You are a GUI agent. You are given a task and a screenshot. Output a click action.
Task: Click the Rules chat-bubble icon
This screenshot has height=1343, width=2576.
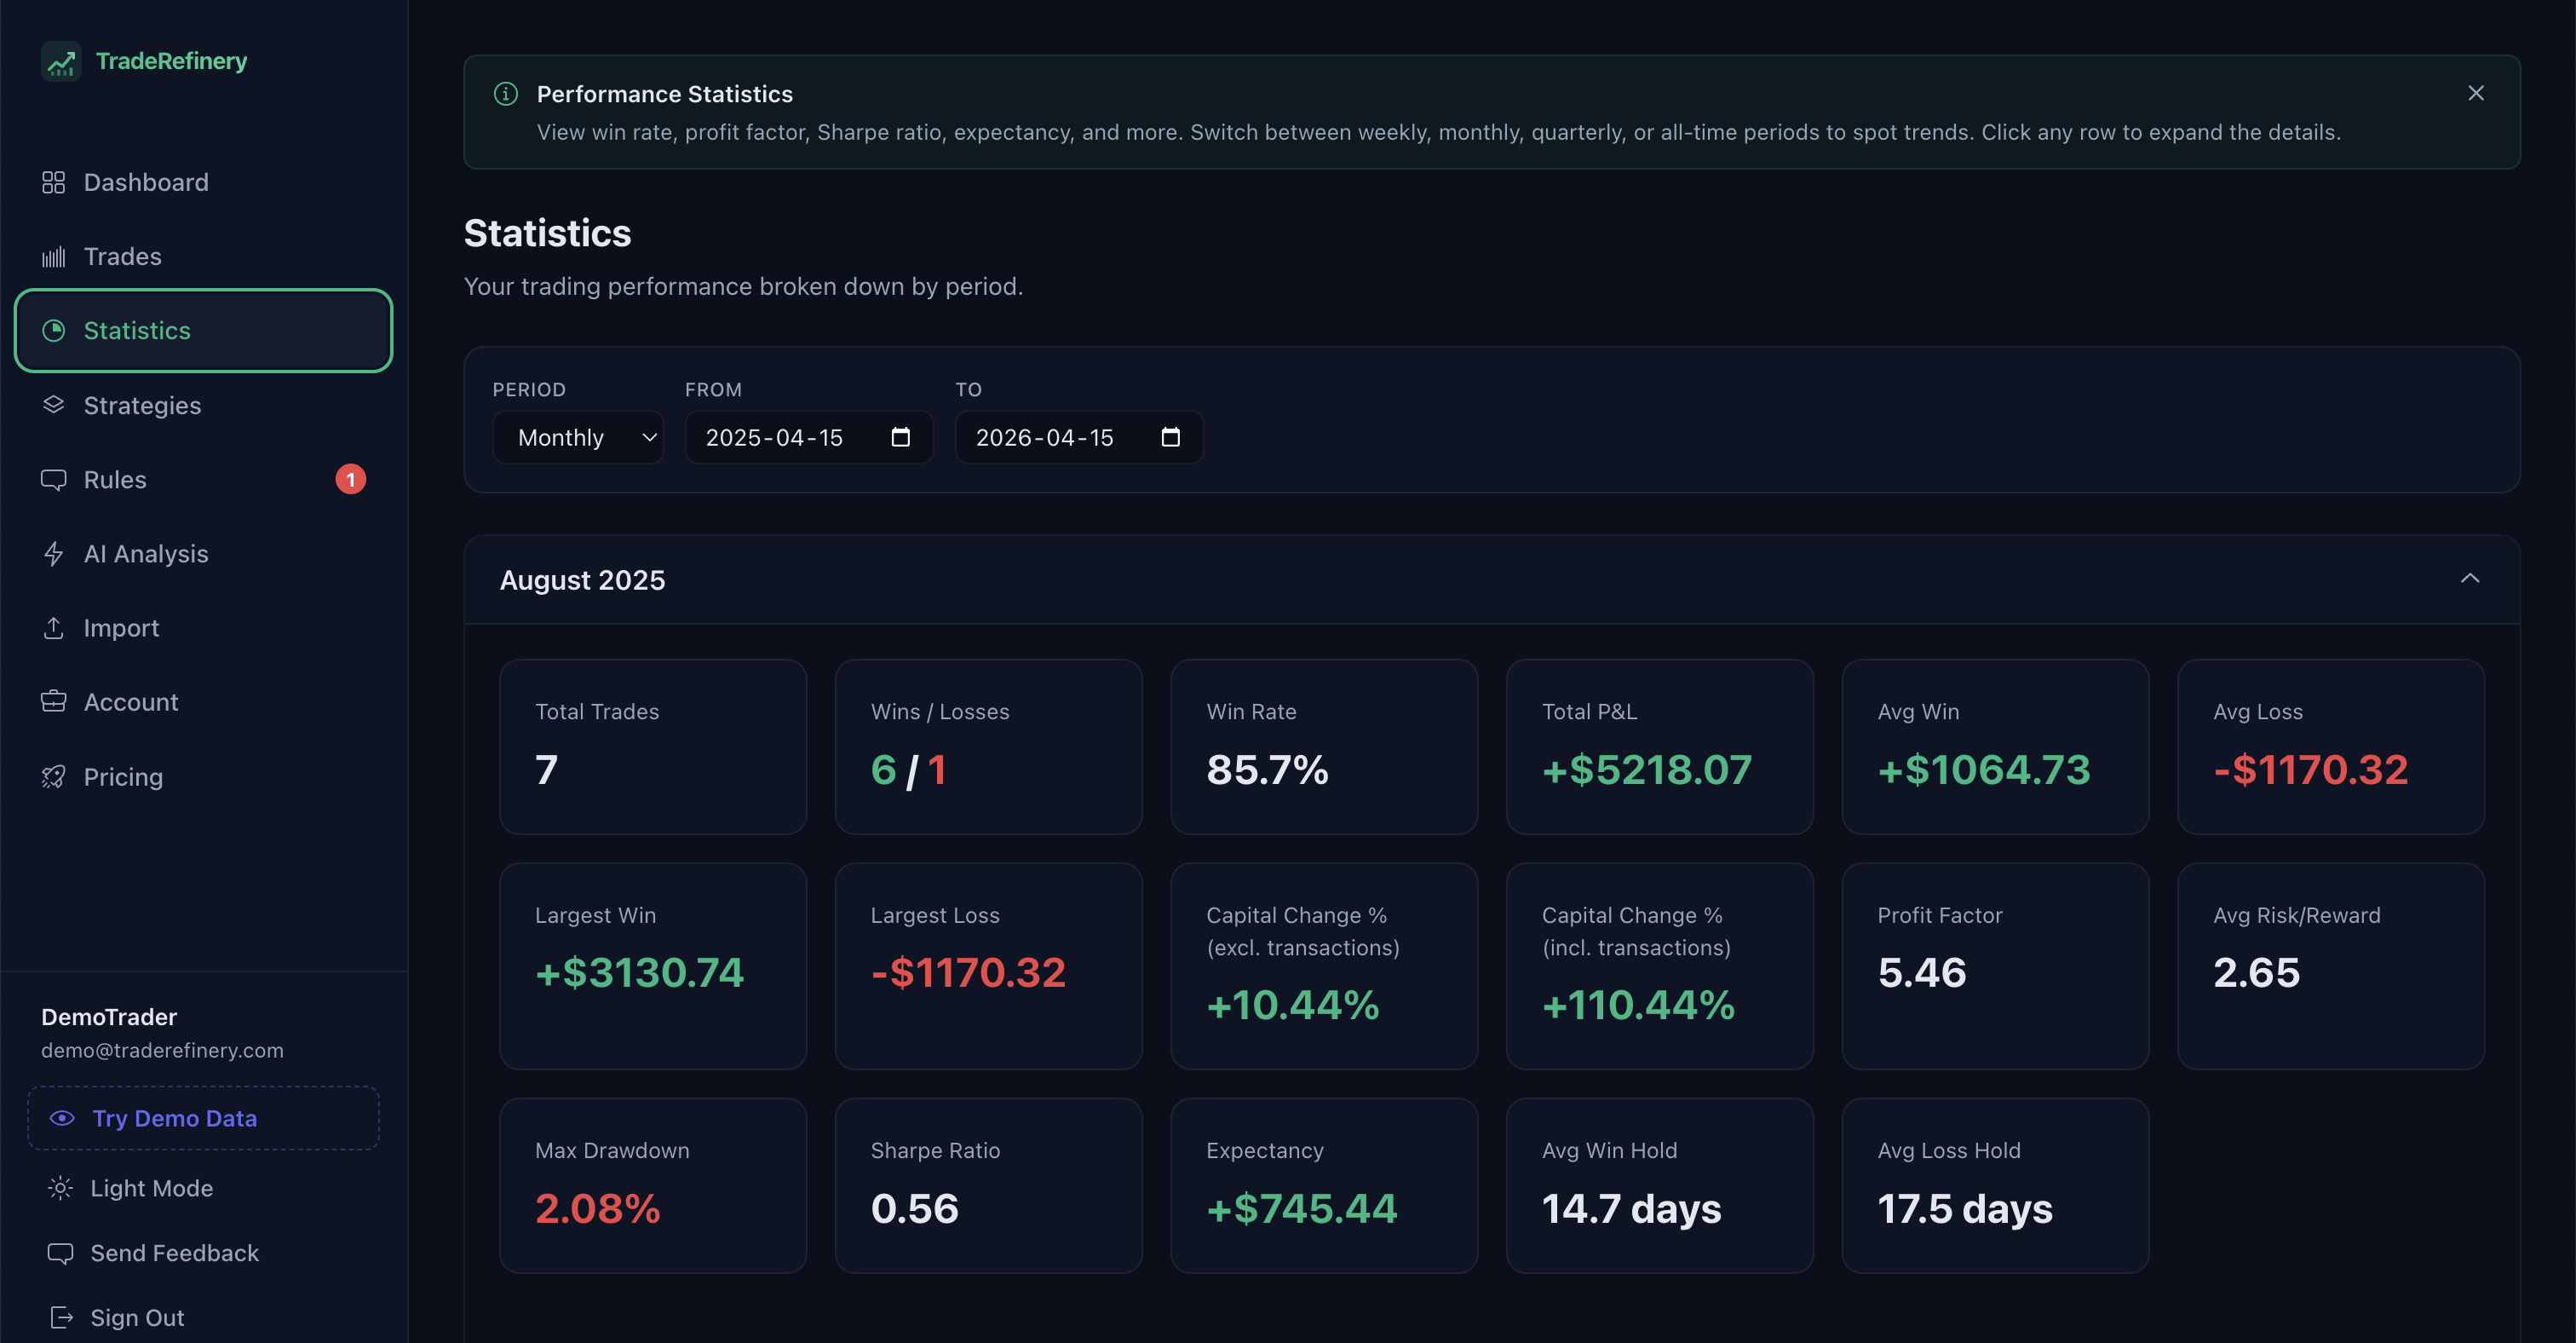coord(53,480)
